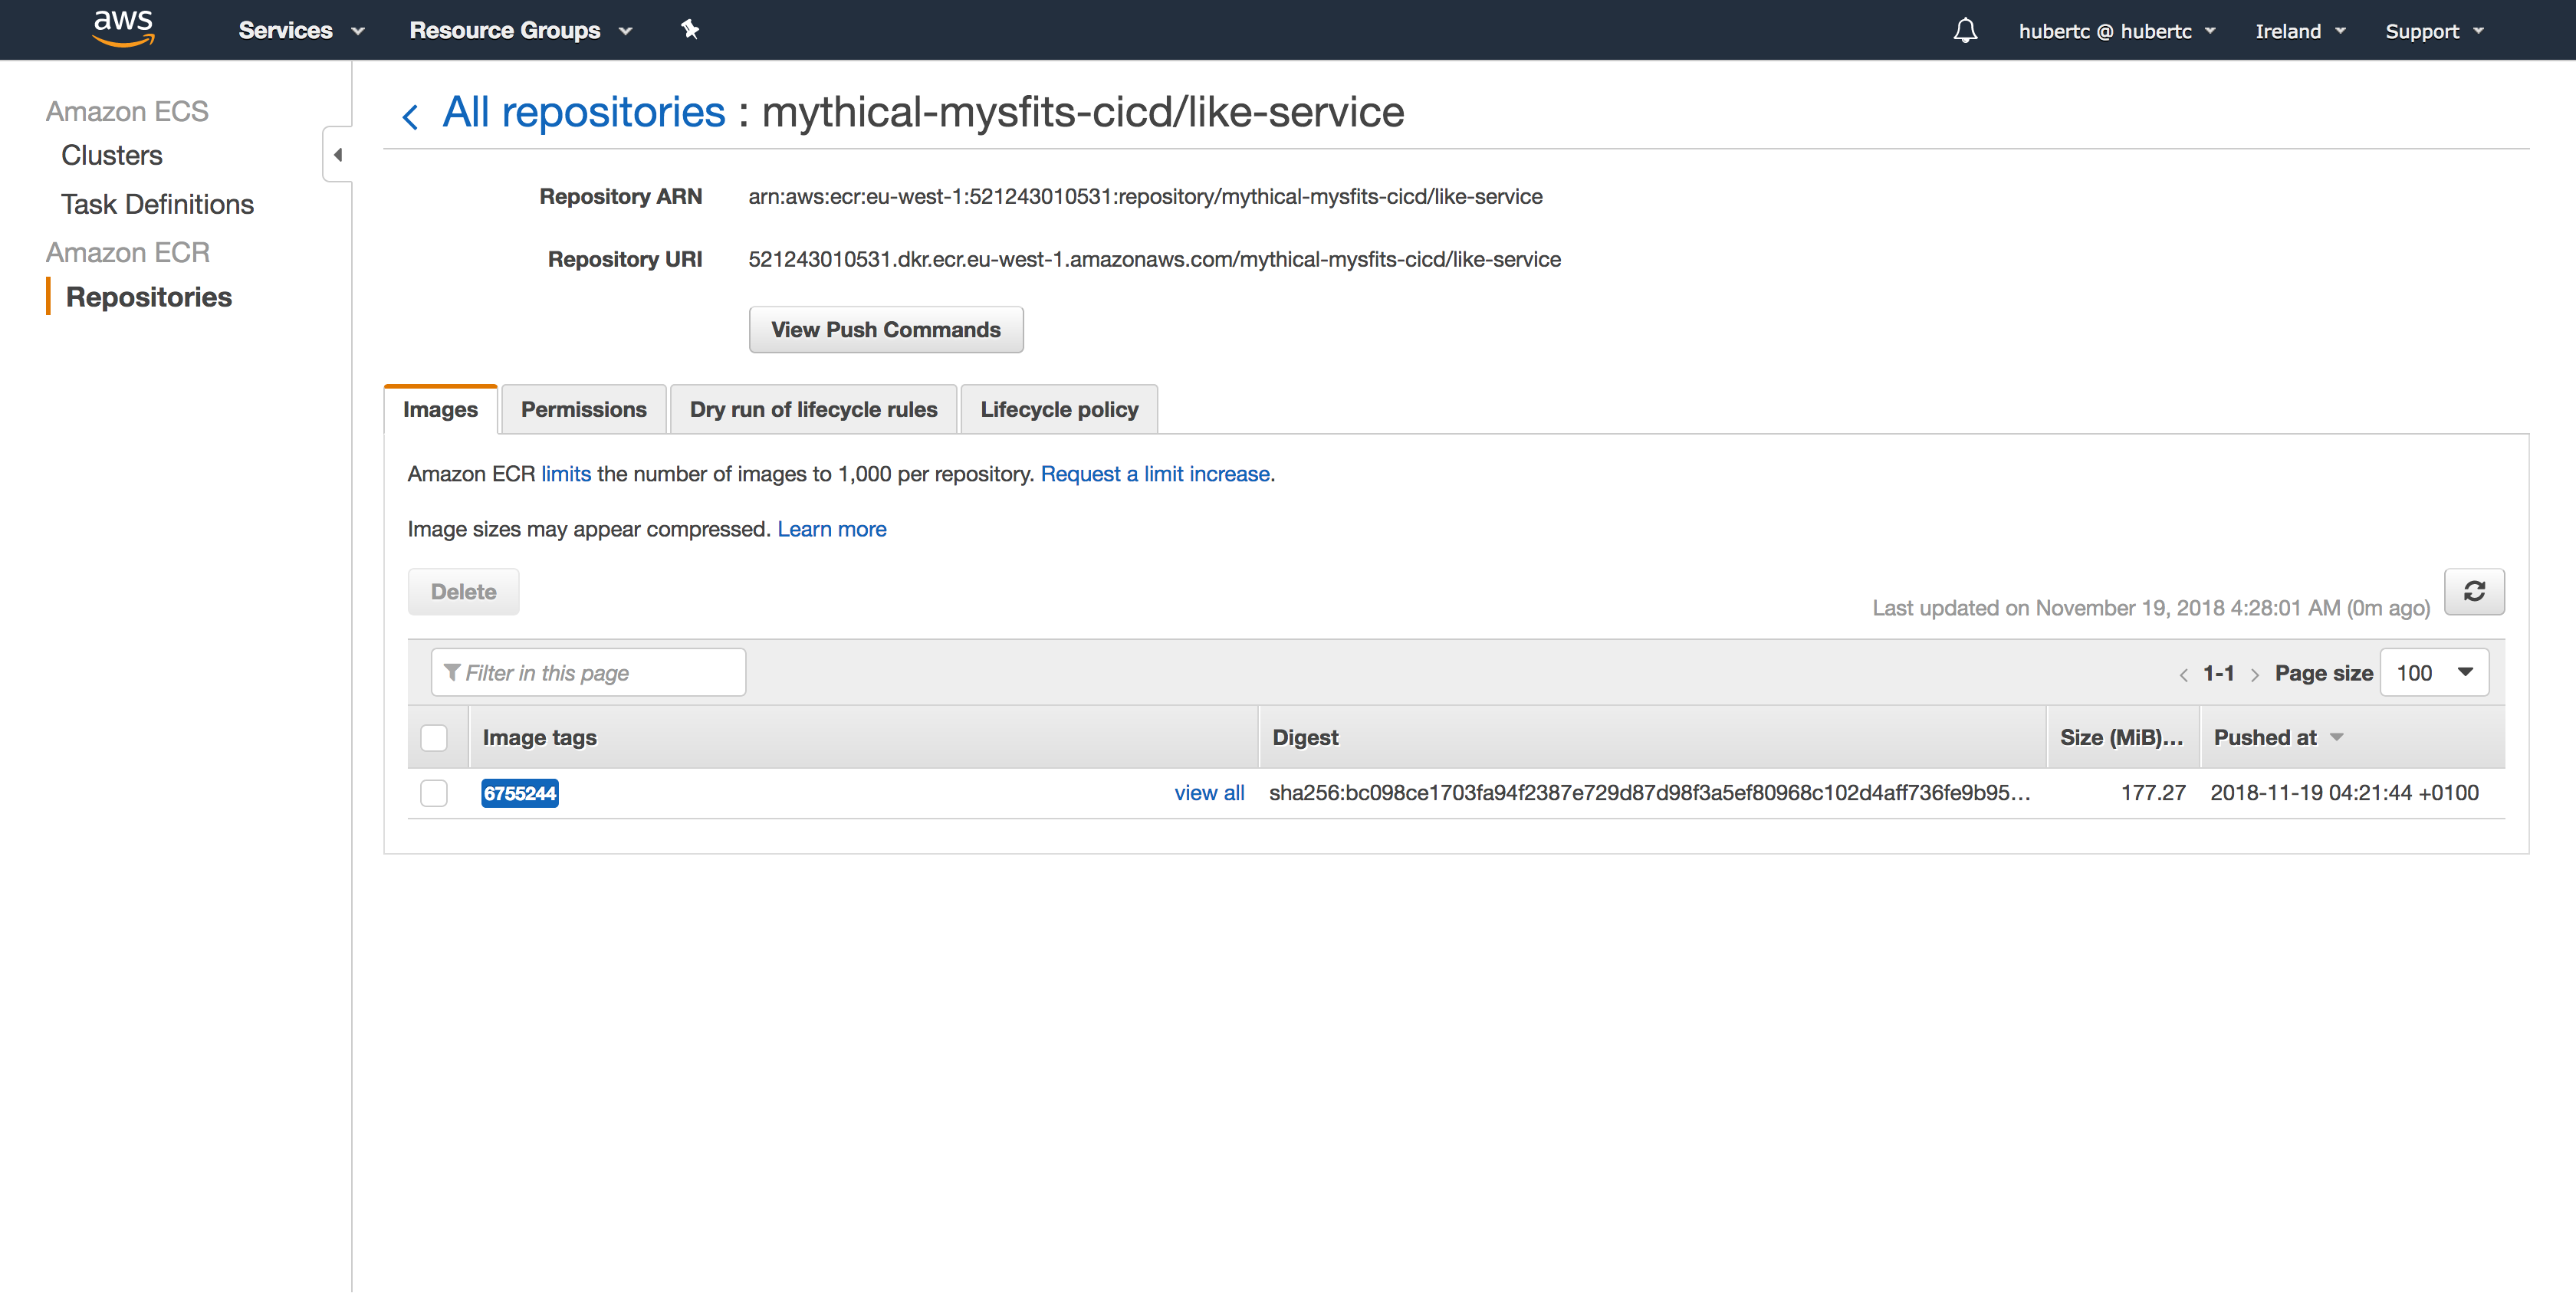Click the 177.27 size value
This screenshot has width=2576, height=1303.
pyautogui.click(x=2153, y=793)
